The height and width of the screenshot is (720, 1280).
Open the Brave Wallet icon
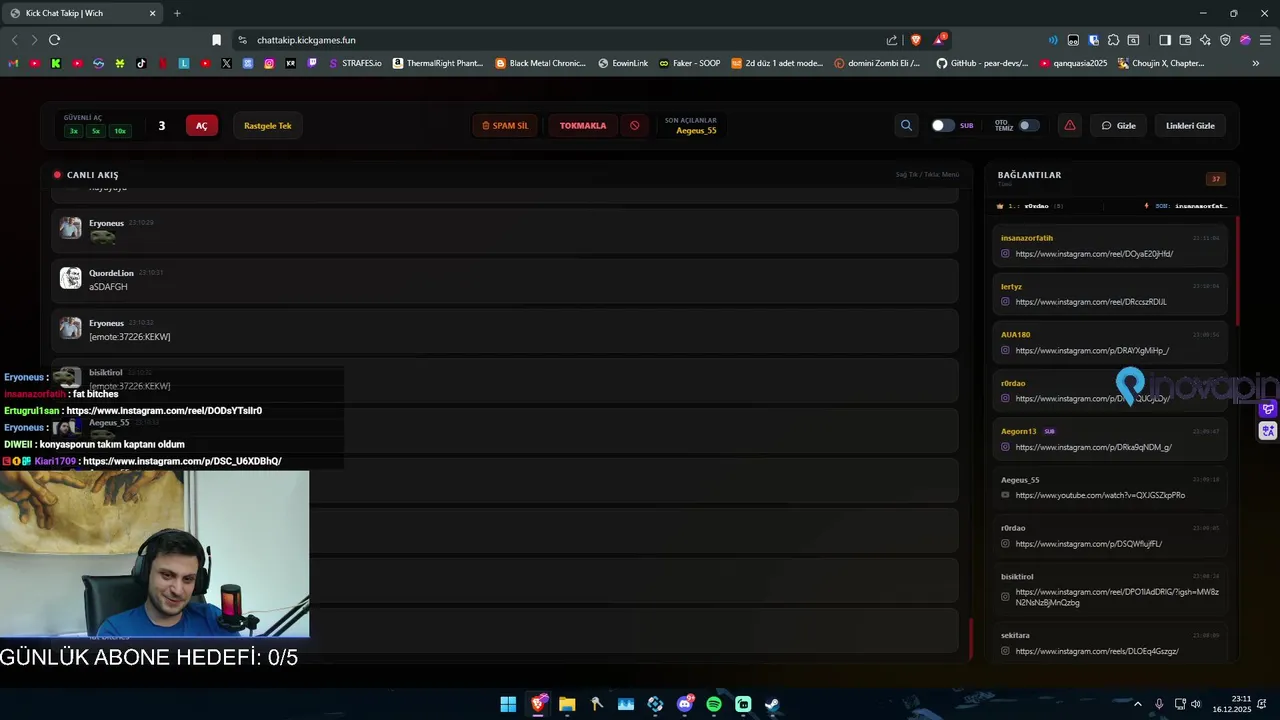(x=1185, y=40)
